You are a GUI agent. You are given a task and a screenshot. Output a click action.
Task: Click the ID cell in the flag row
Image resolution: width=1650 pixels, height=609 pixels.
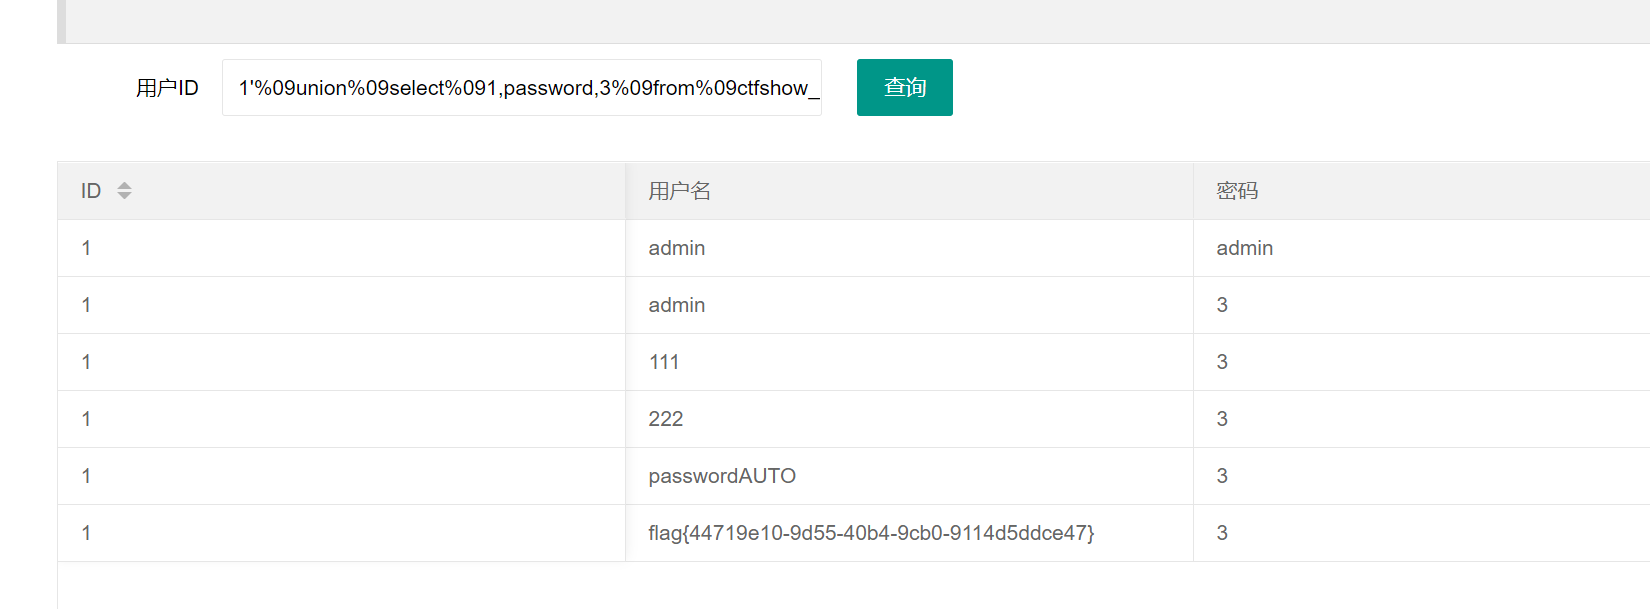pos(87,533)
